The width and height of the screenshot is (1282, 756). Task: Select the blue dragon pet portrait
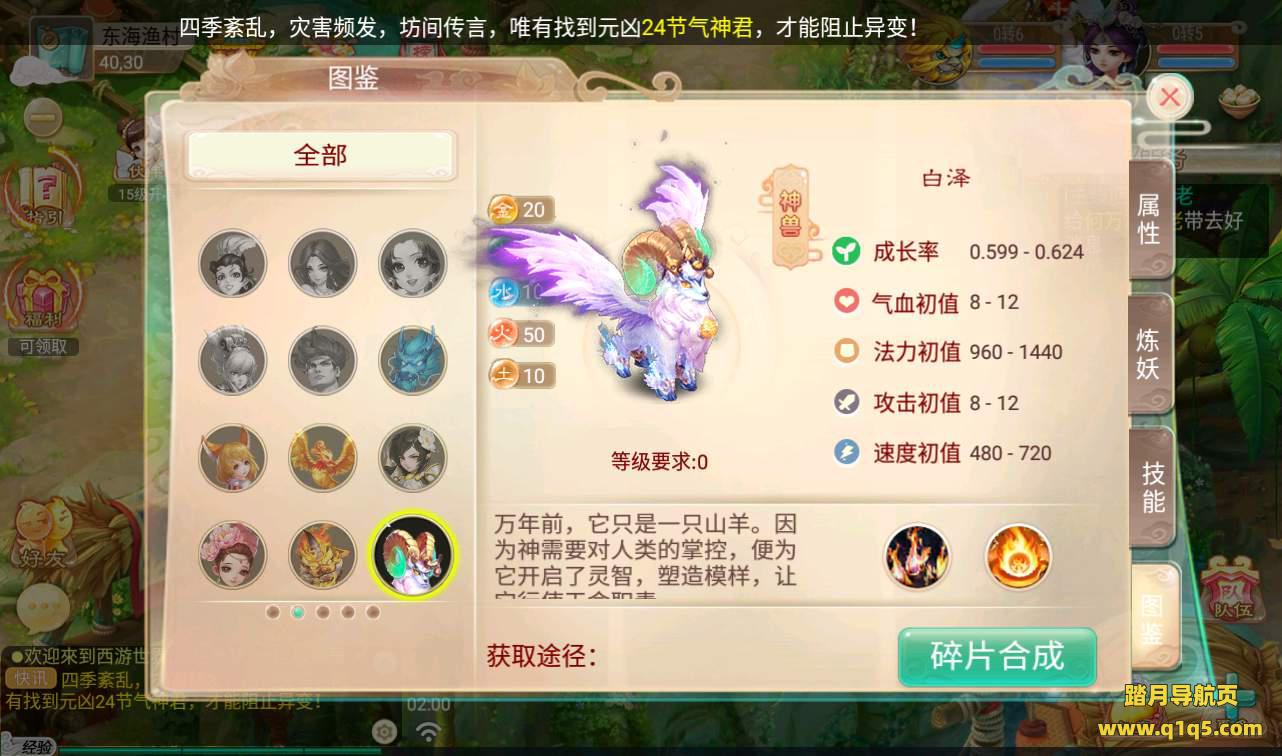tap(413, 360)
